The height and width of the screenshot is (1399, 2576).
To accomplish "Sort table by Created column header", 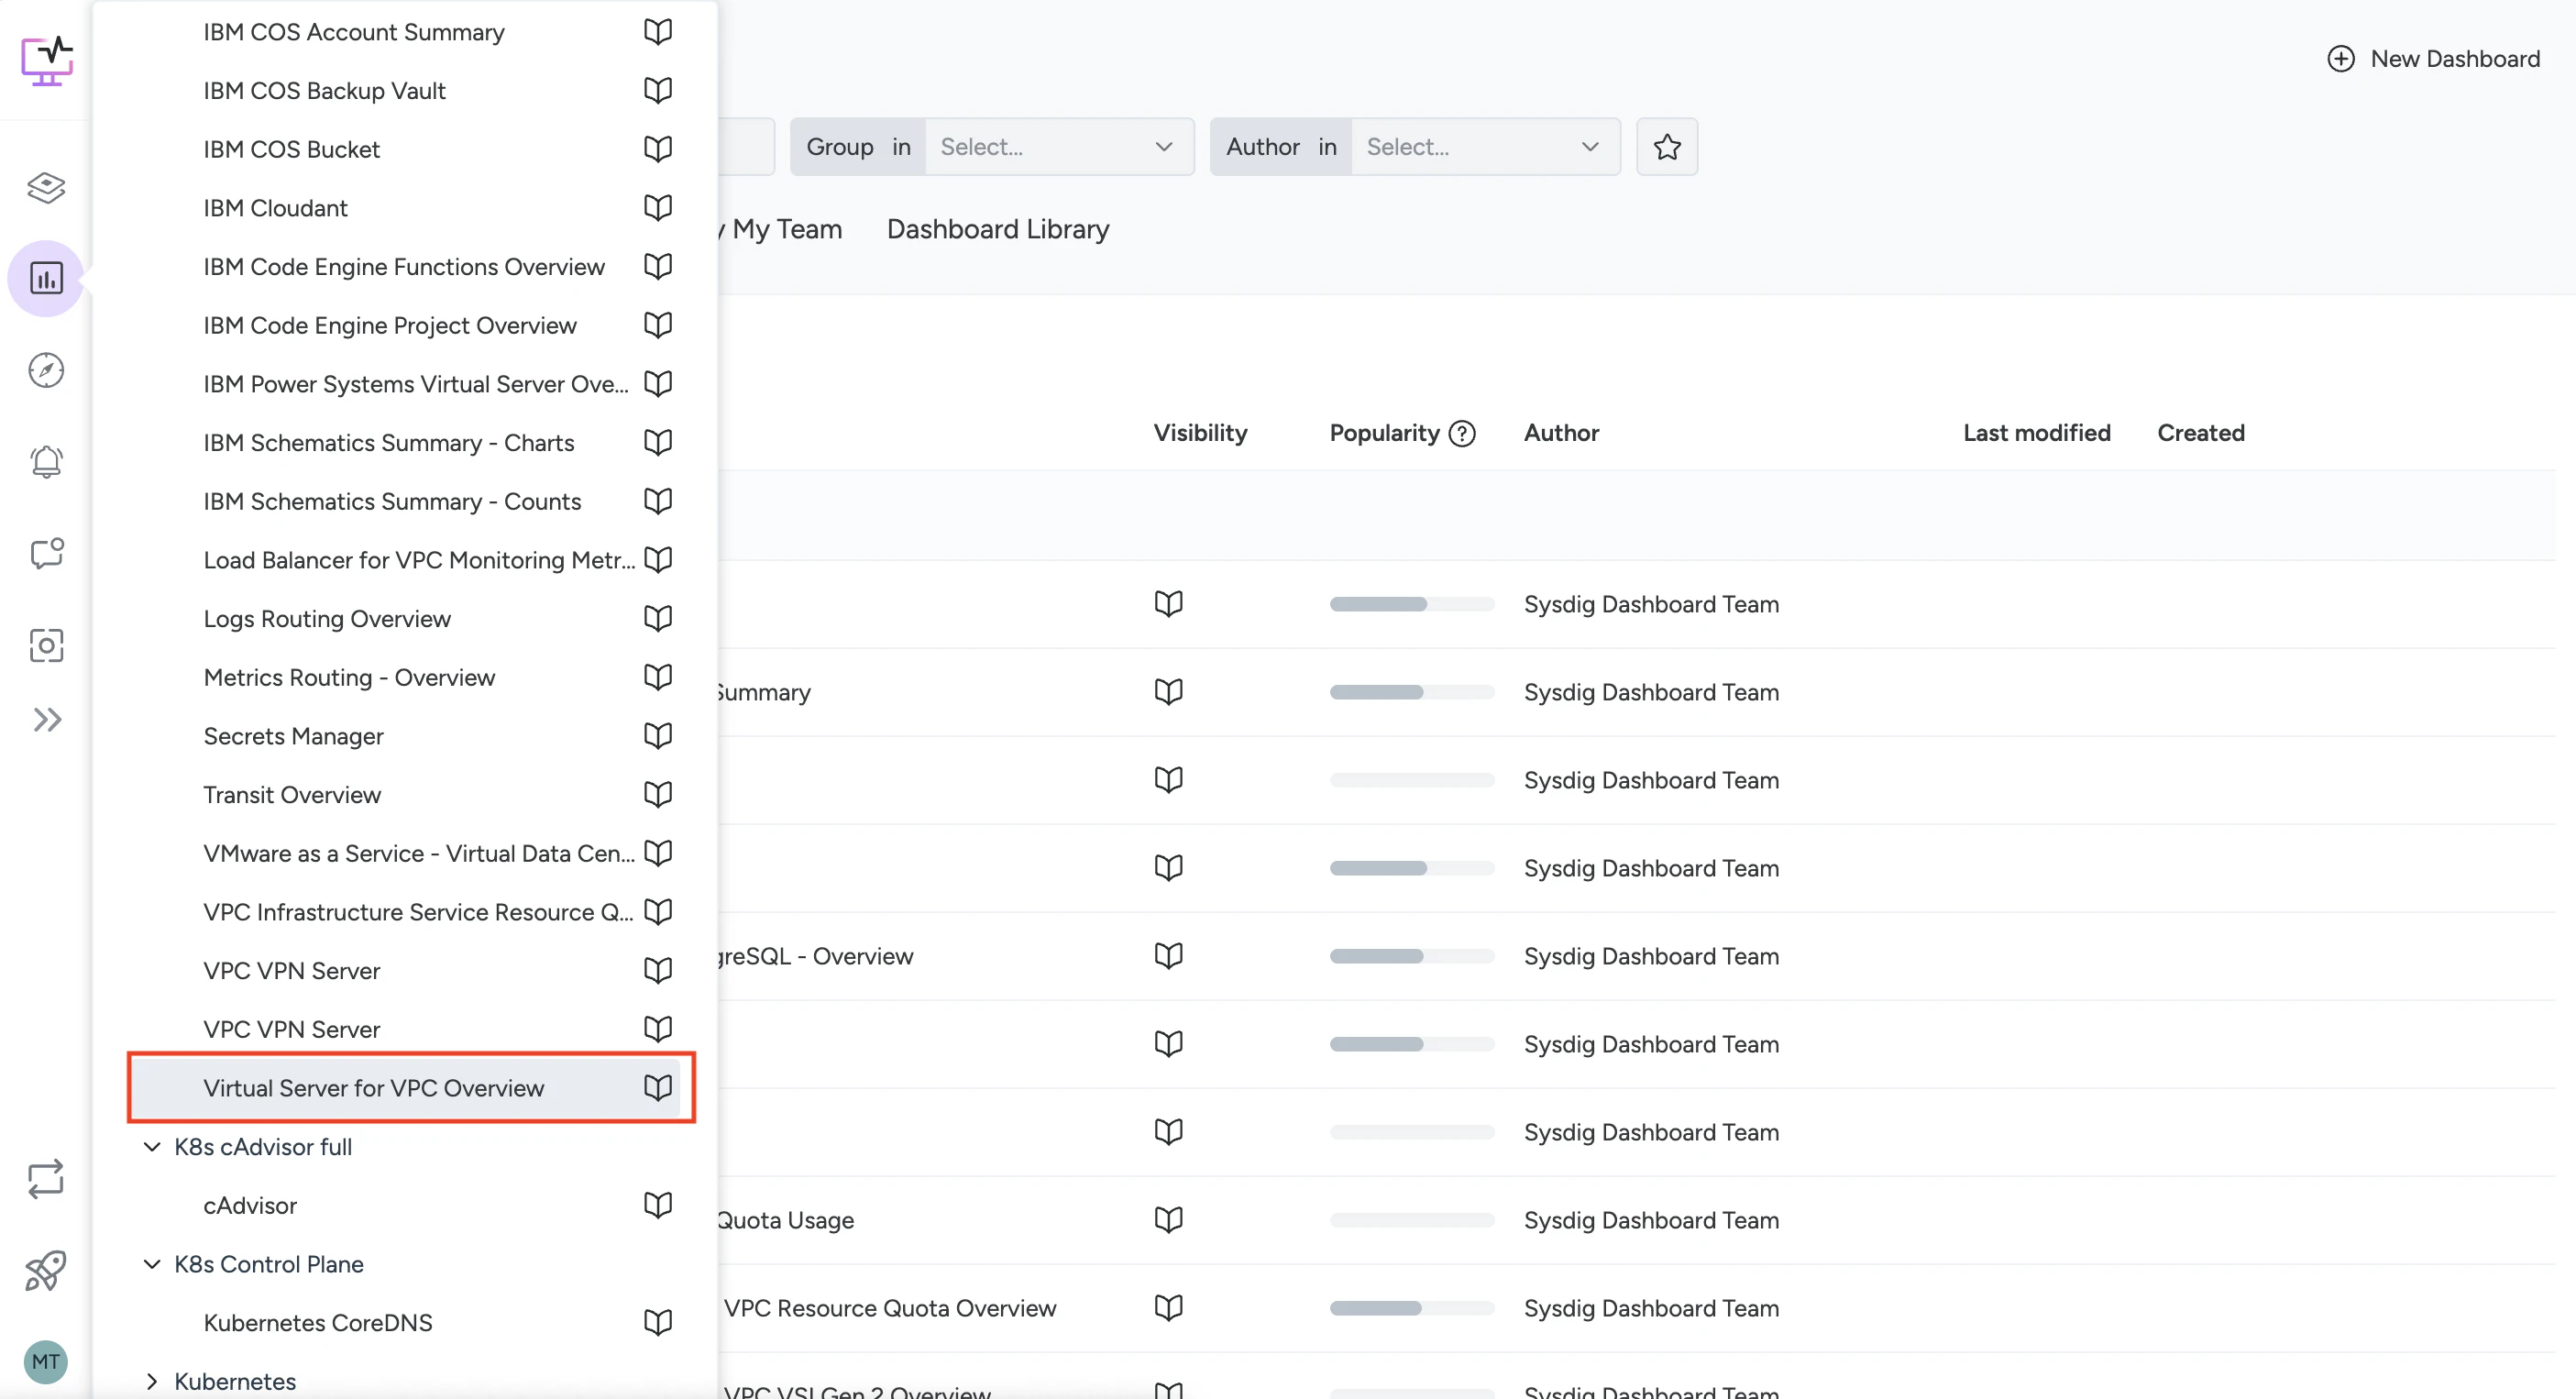I will point(2201,433).
